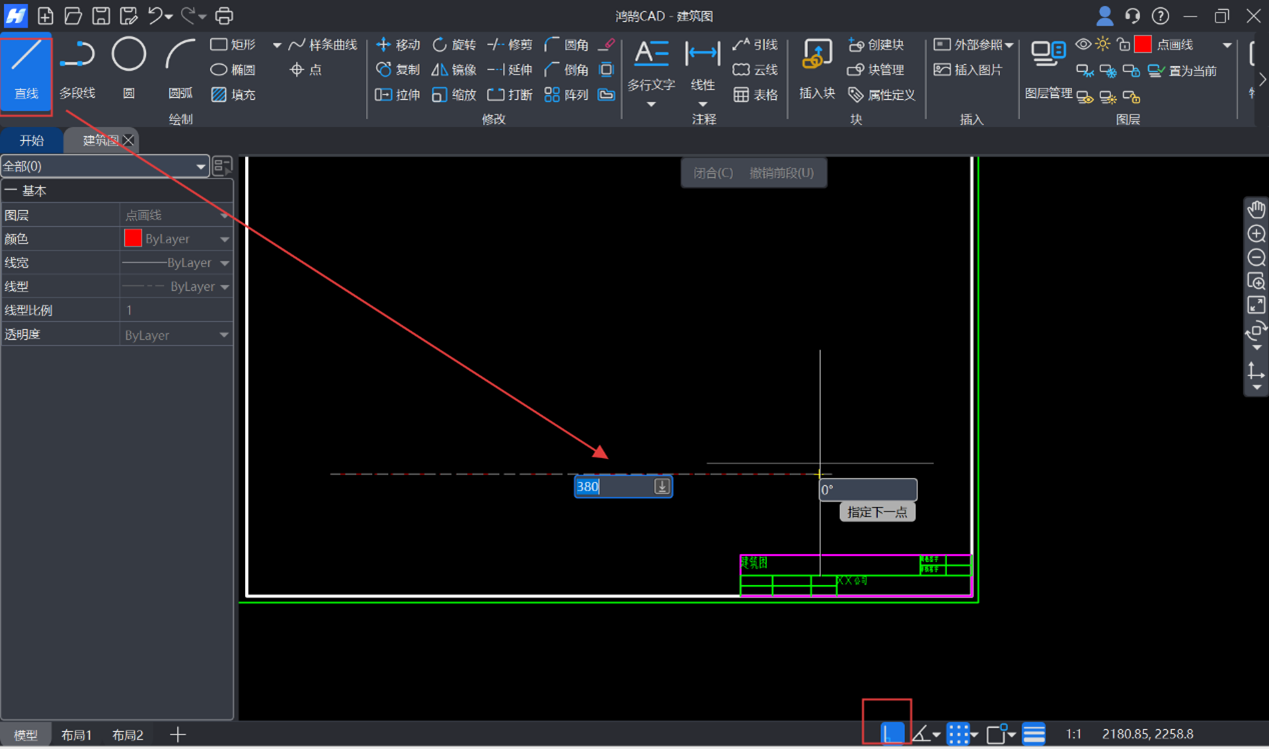1269x749 pixels.
Task: Expand the 外部参照 dropdown
Action: point(1009,45)
